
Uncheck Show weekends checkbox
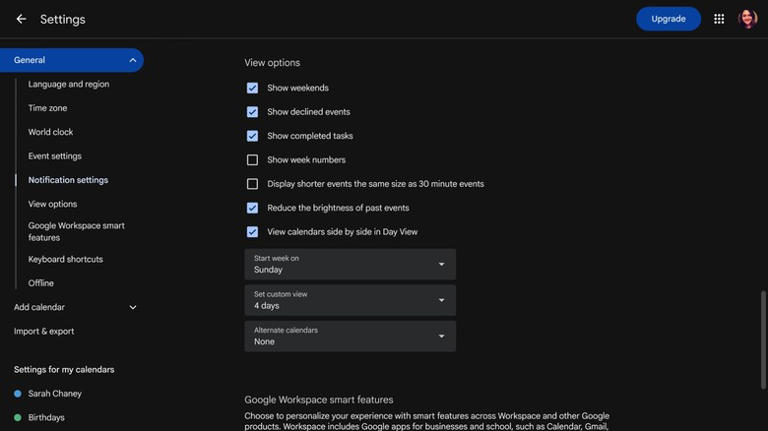252,88
